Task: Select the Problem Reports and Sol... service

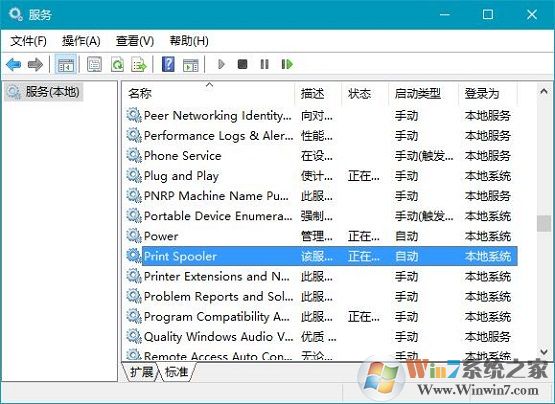Action: 218,297
